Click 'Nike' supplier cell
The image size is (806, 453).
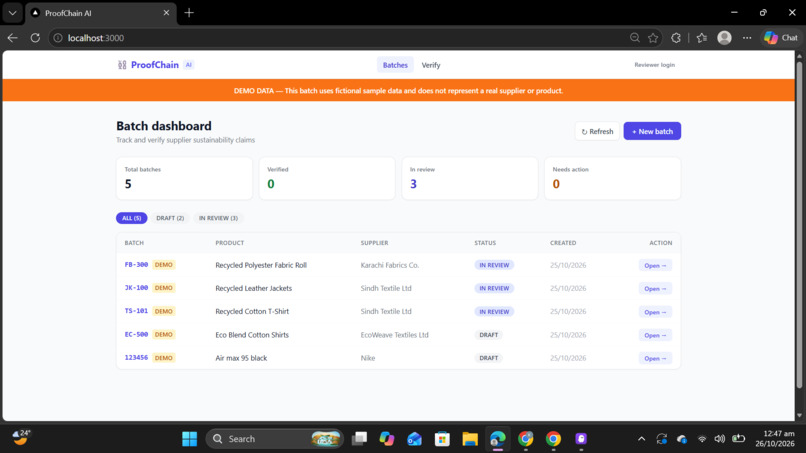tap(368, 358)
